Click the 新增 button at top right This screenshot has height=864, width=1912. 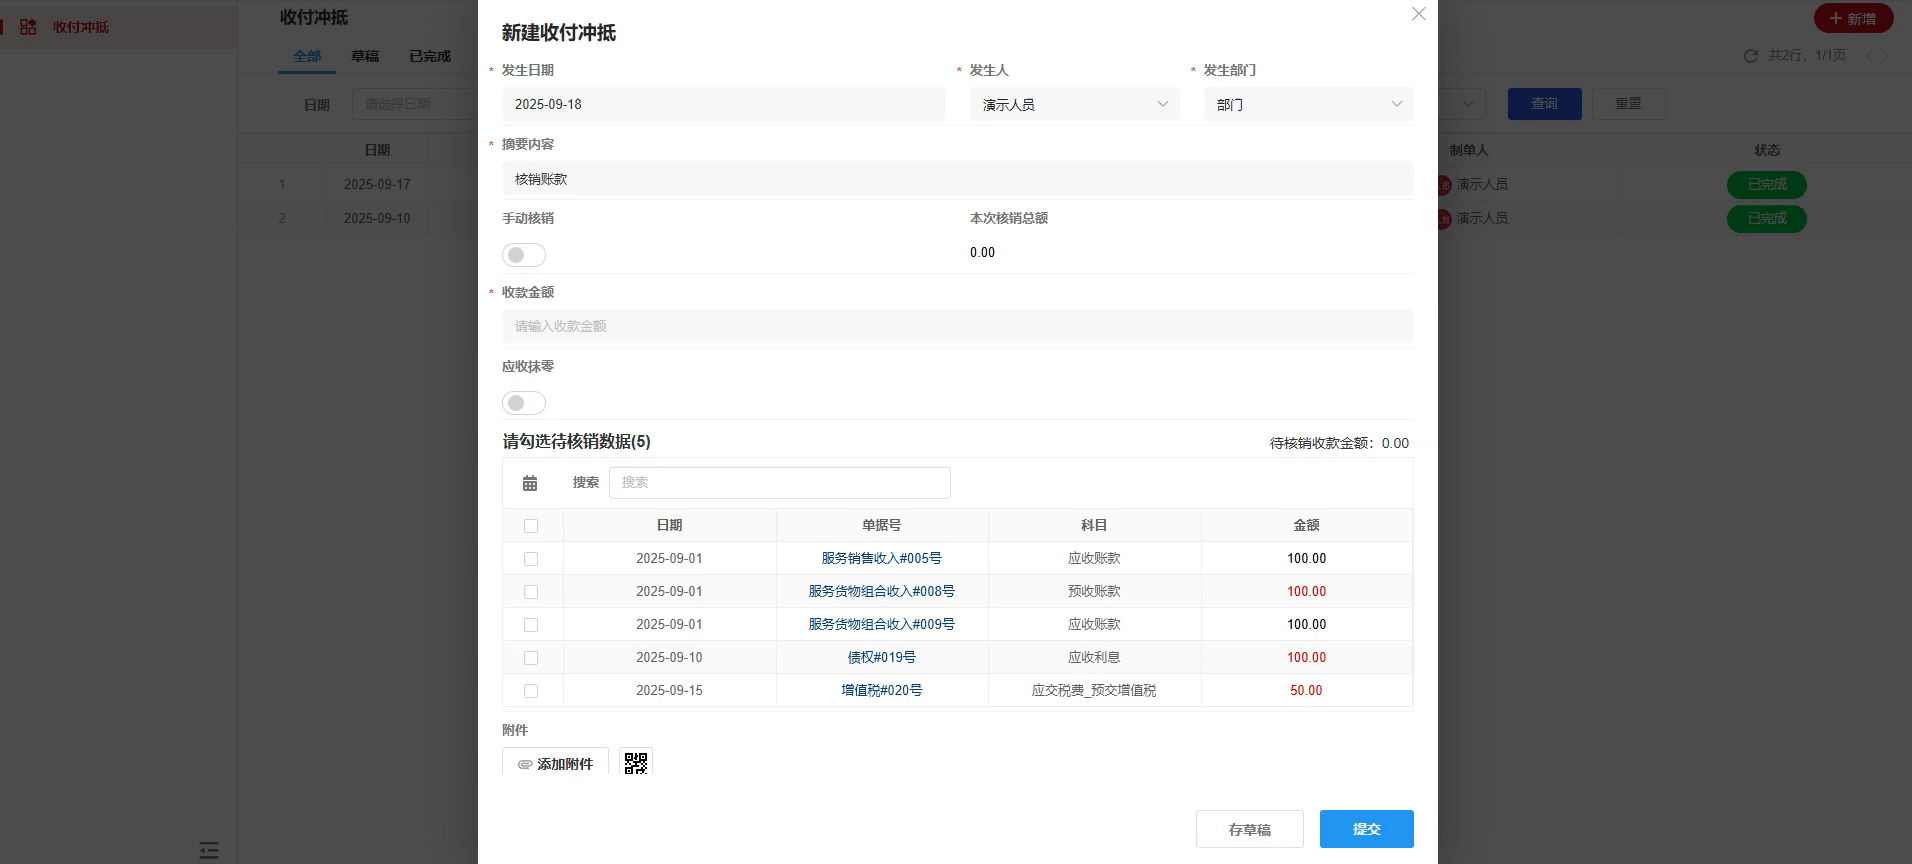pos(1853,19)
